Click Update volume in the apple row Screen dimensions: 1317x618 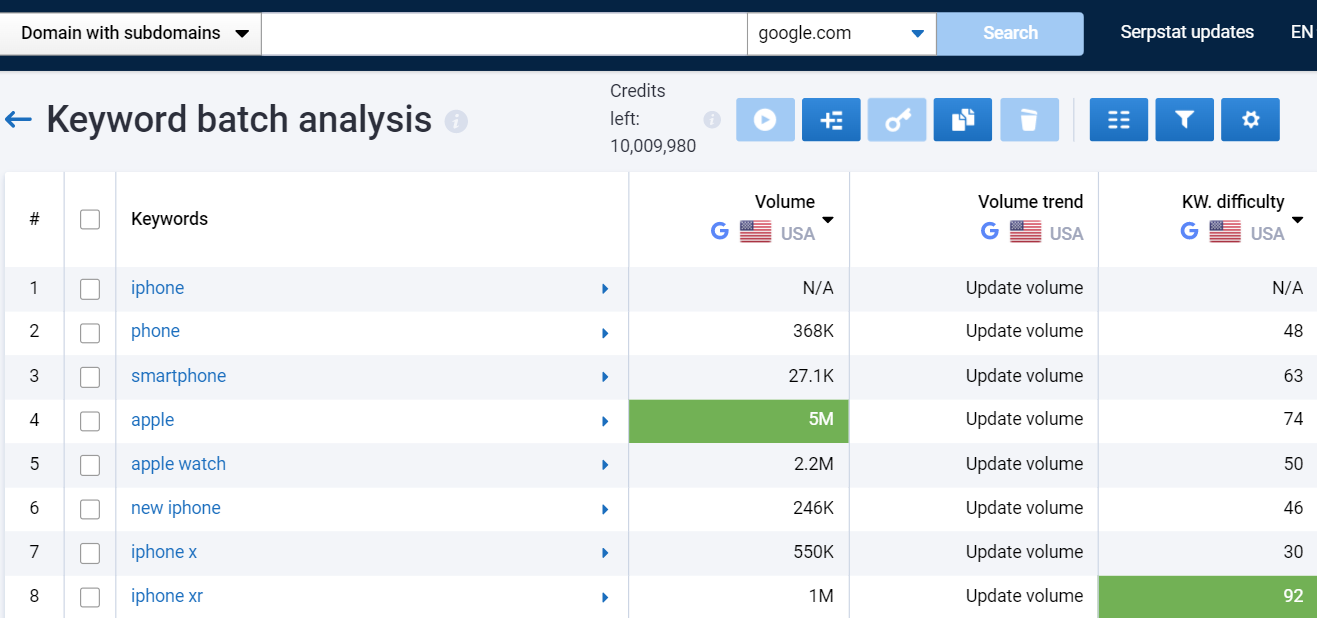pyautogui.click(x=1024, y=420)
